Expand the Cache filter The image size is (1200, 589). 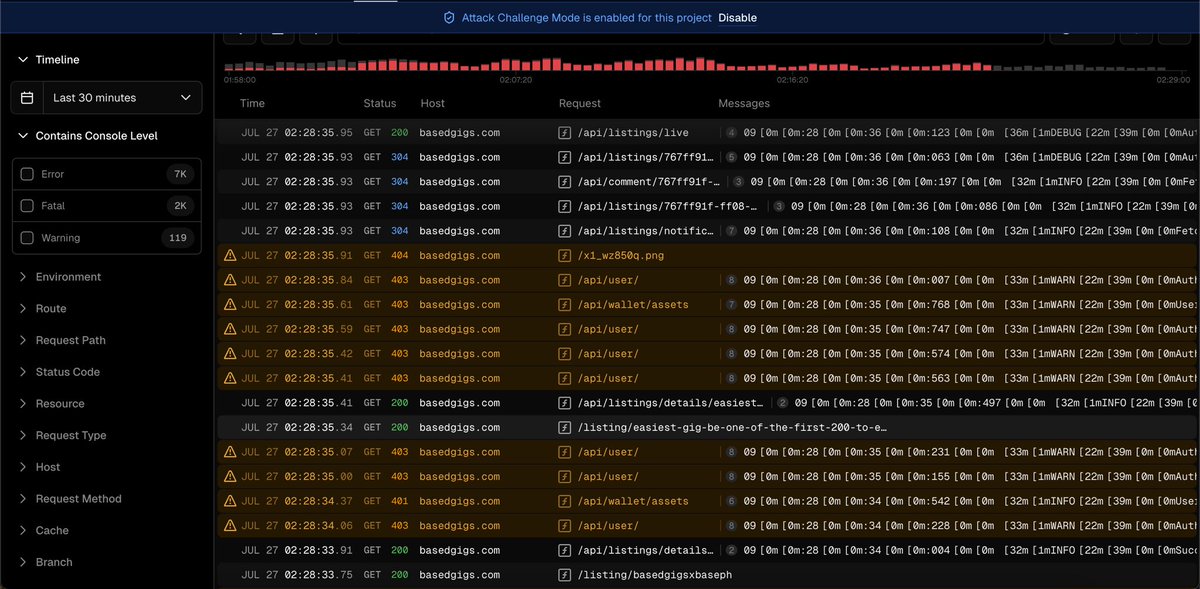pos(44,531)
